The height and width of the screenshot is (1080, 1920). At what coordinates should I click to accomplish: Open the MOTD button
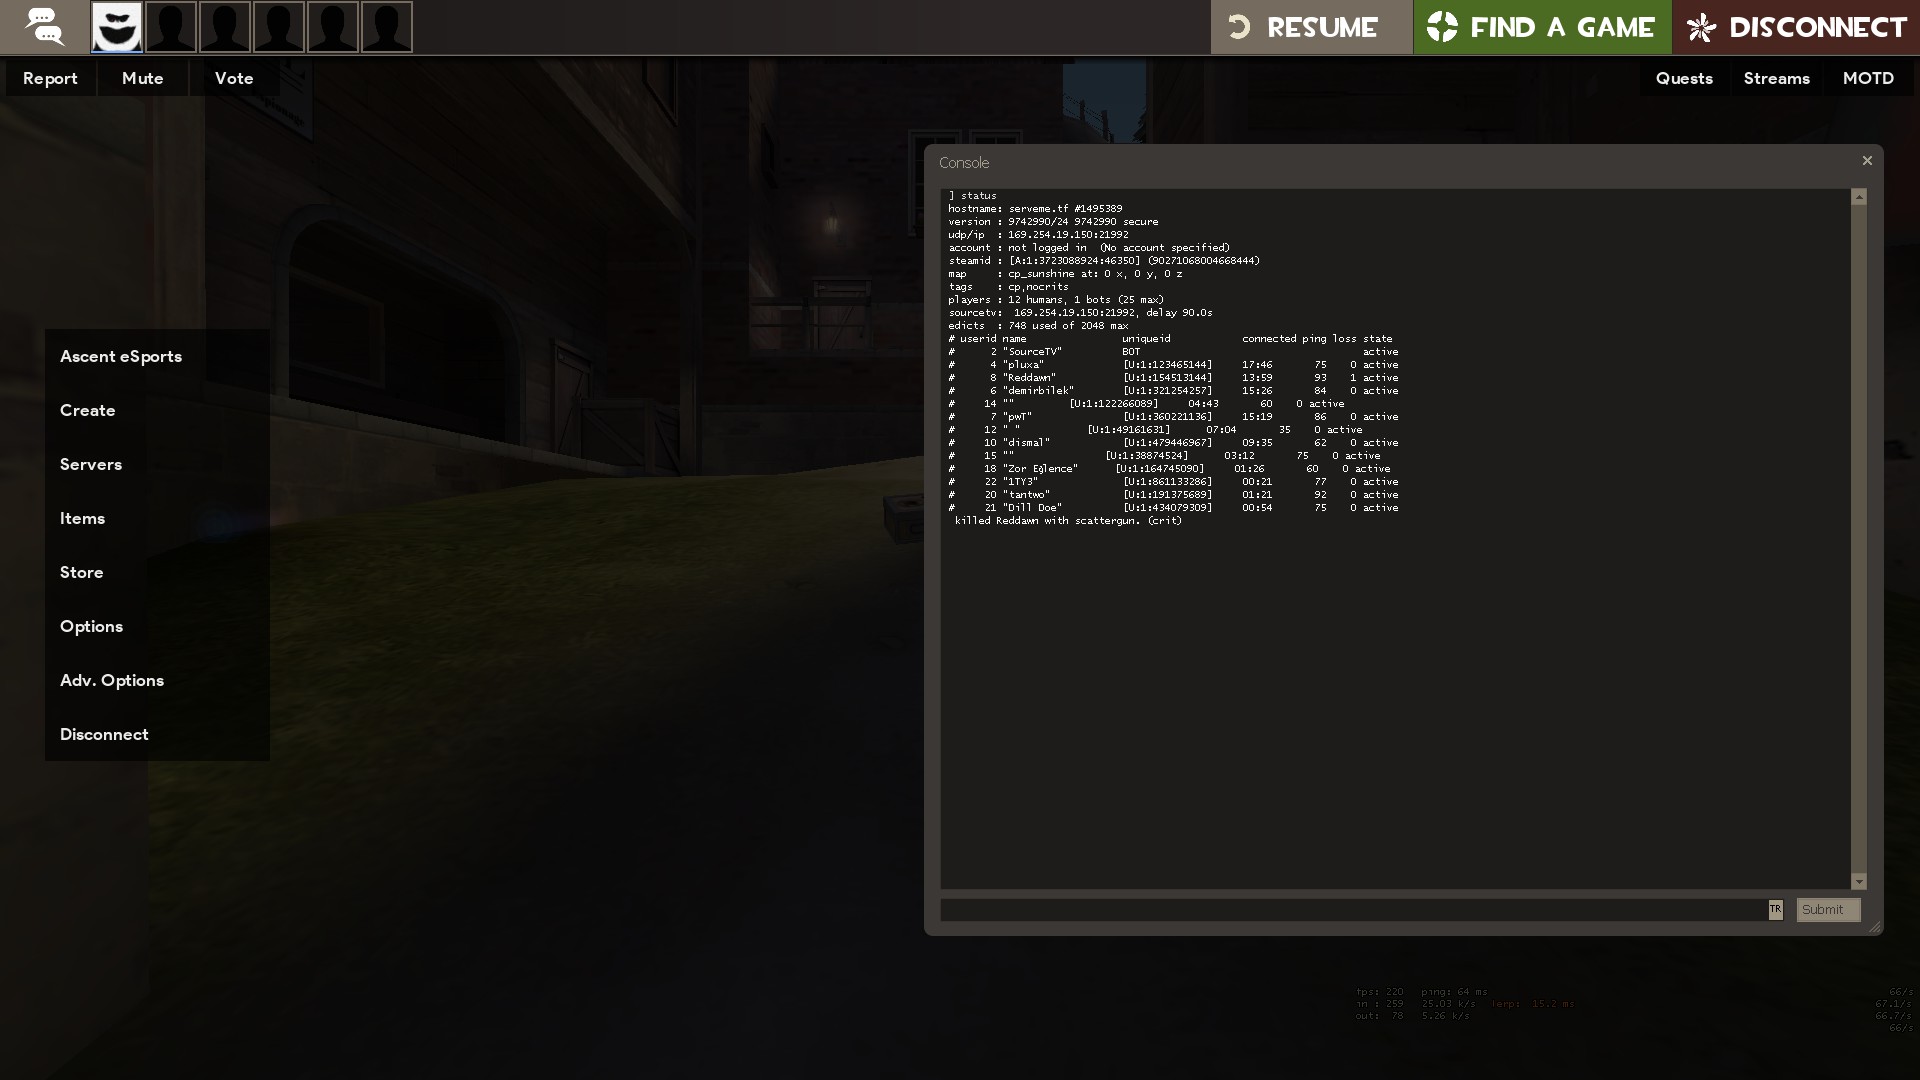(x=1868, y=78)
